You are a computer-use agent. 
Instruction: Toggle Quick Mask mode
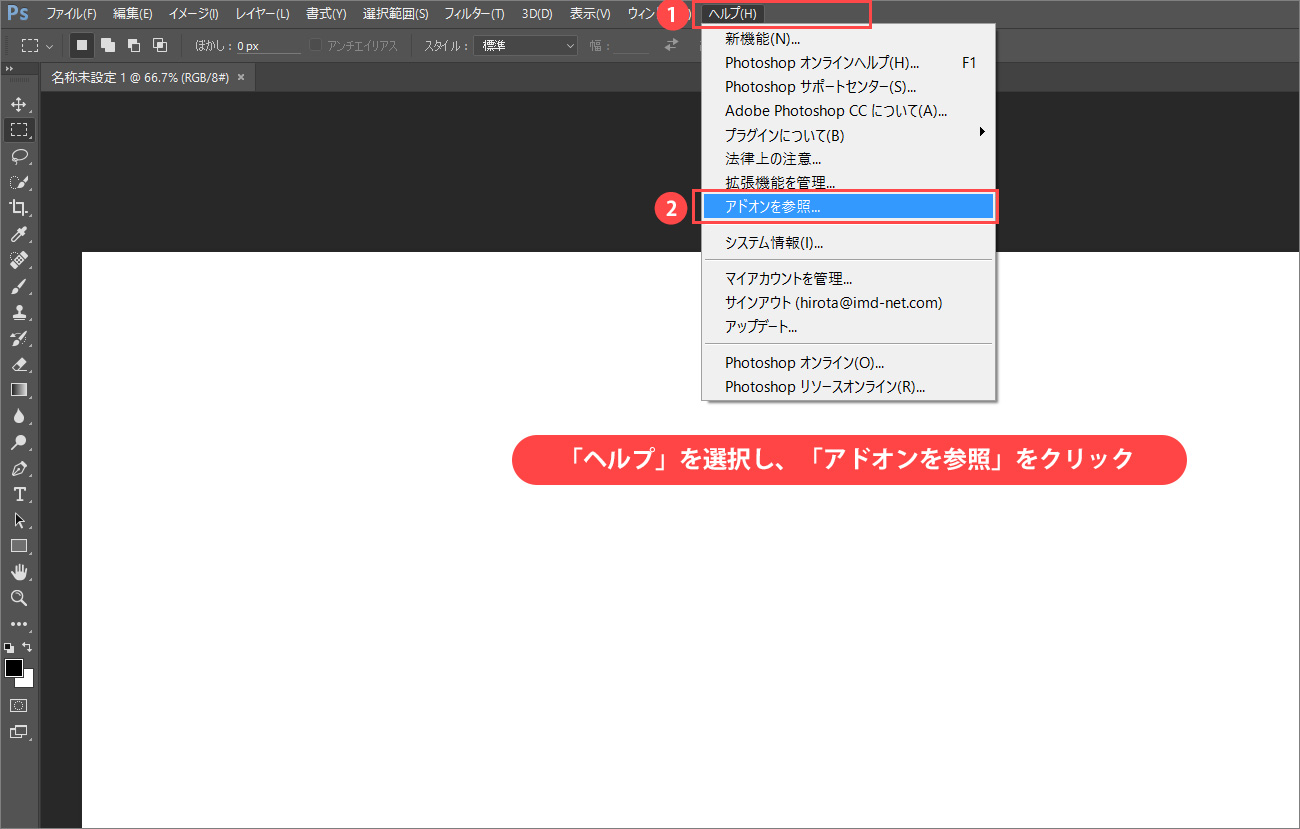point(19,705)
